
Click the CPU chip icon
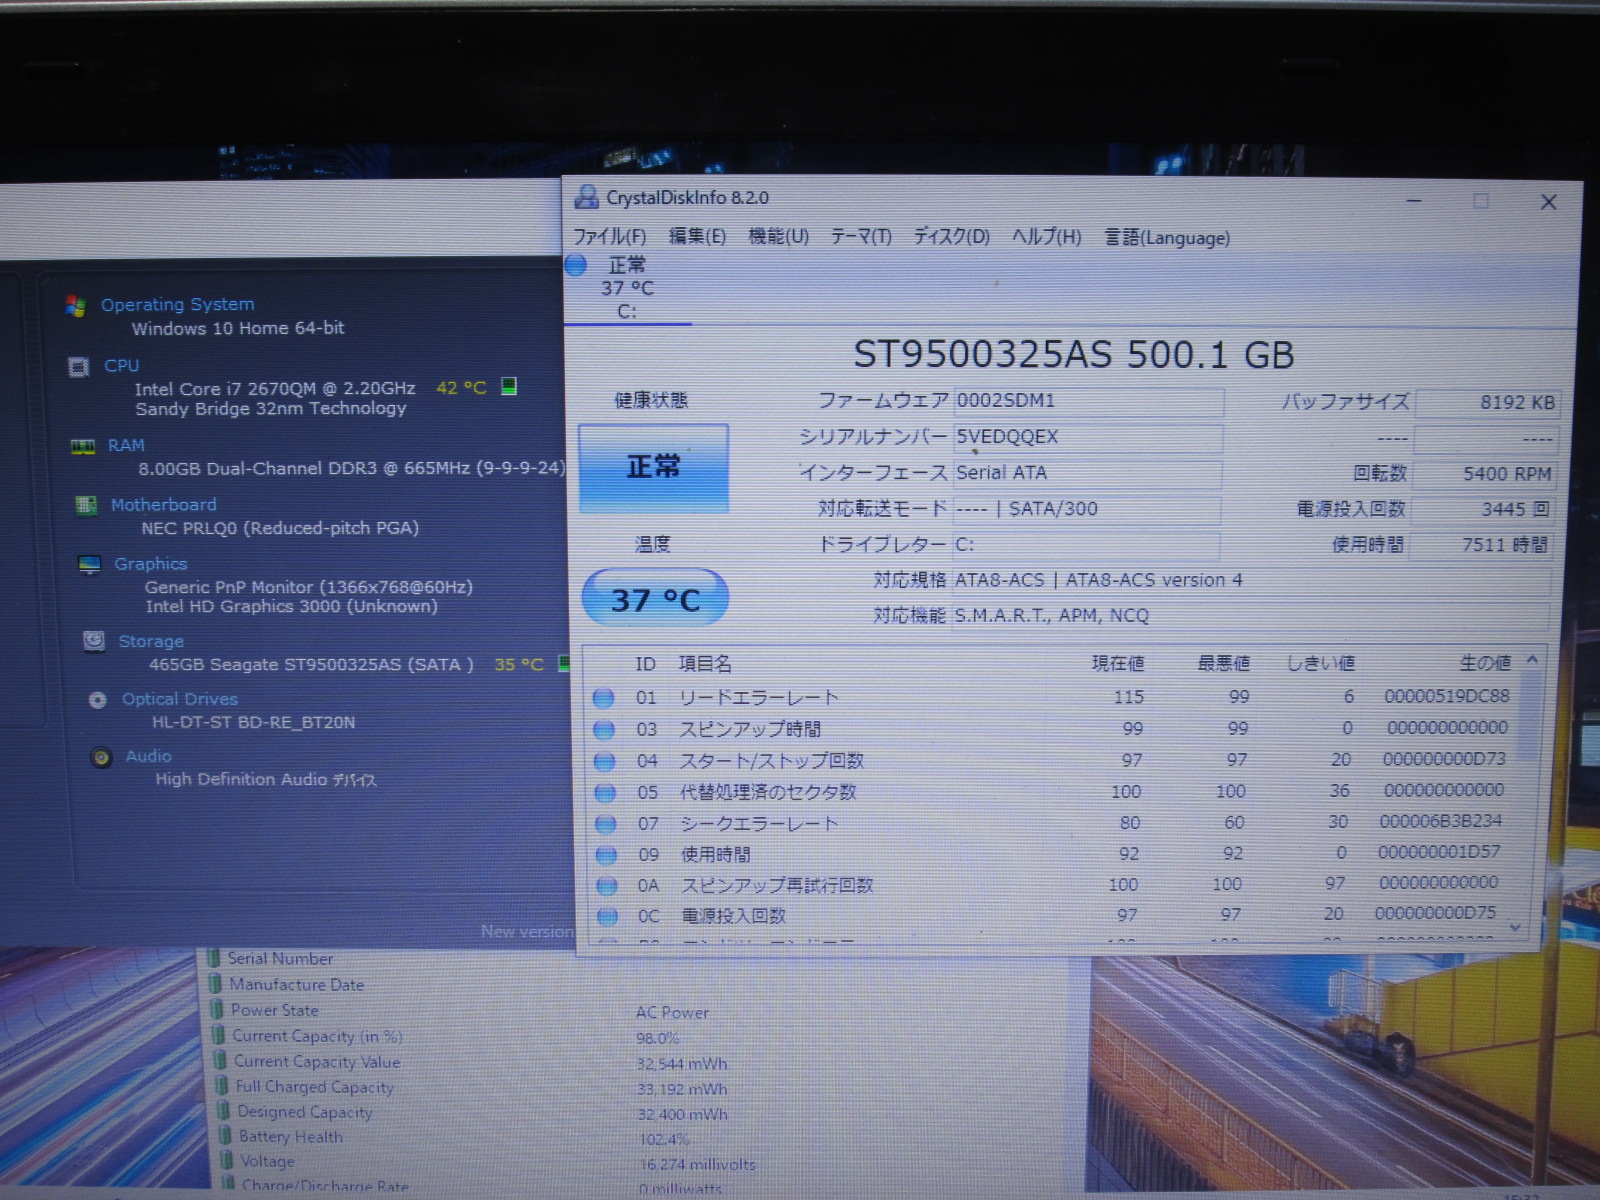point(79,367)
